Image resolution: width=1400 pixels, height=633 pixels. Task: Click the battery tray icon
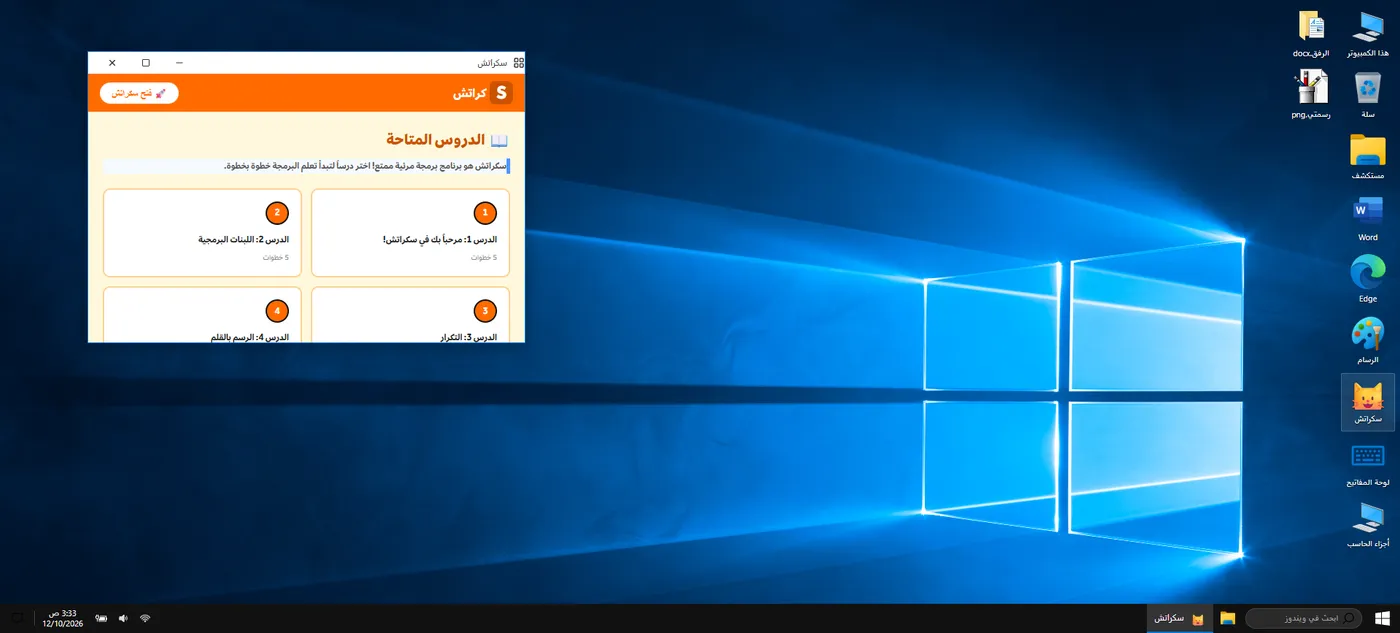[101, 618]
